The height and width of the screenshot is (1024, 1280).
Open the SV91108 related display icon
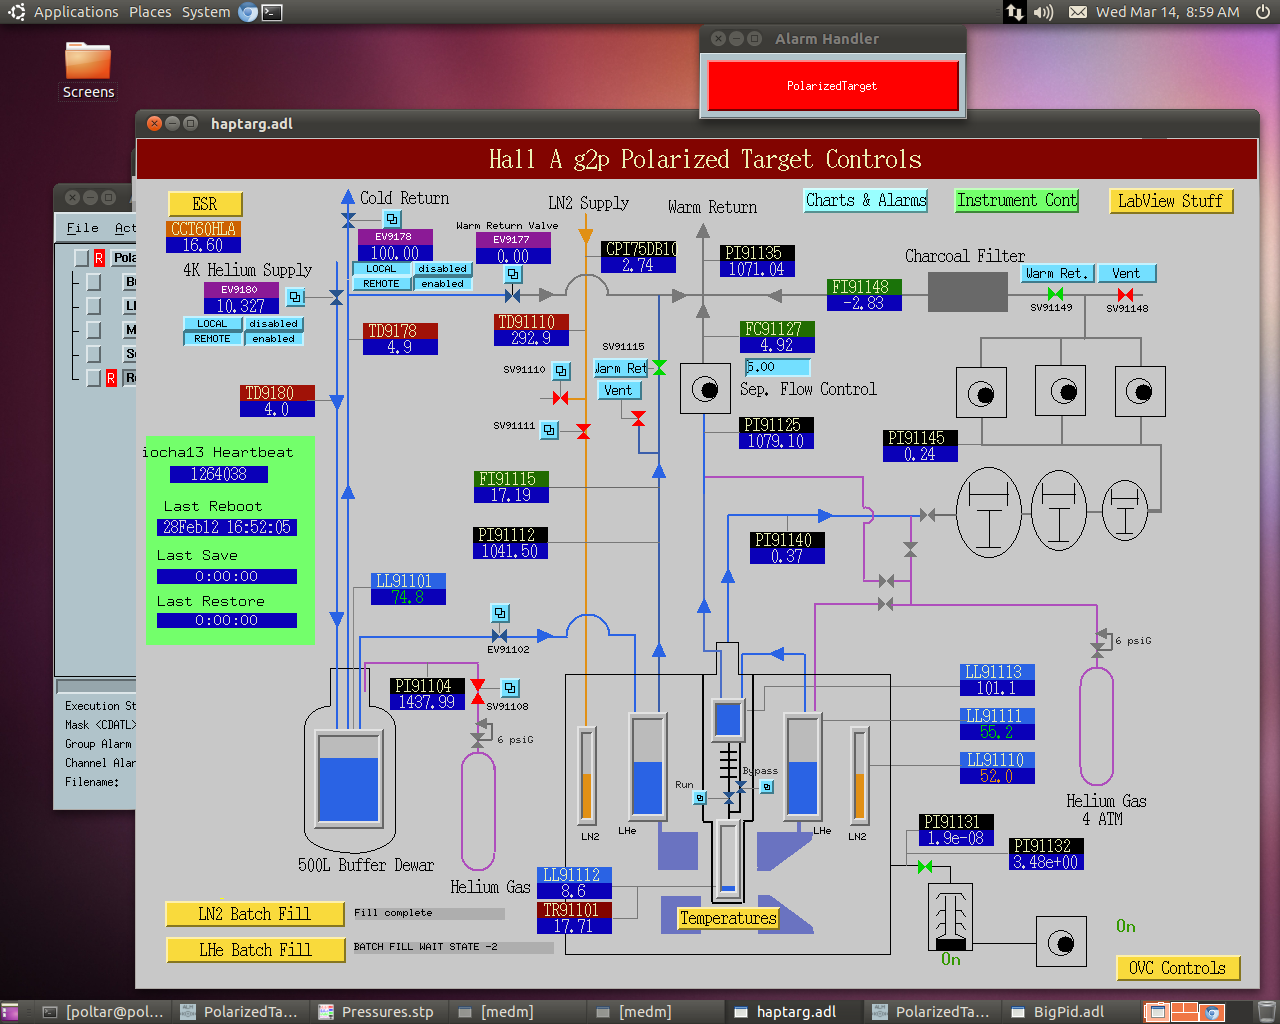point(510,688)
